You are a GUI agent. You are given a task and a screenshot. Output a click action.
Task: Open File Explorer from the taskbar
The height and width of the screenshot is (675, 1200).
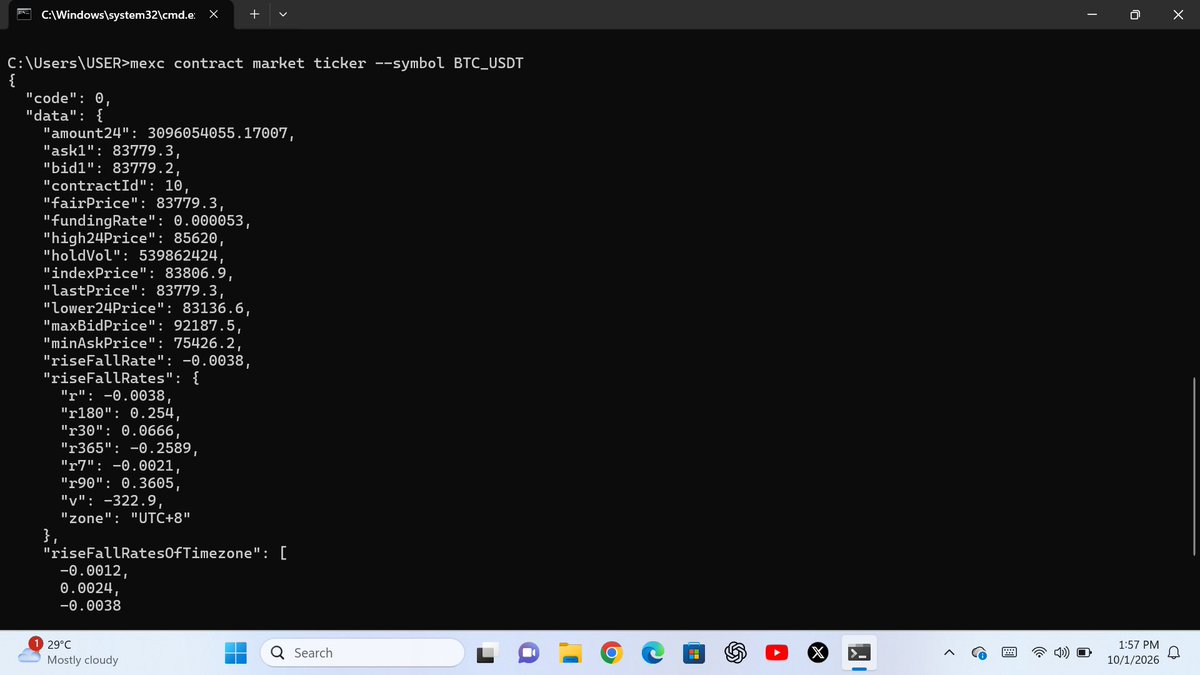570,653
